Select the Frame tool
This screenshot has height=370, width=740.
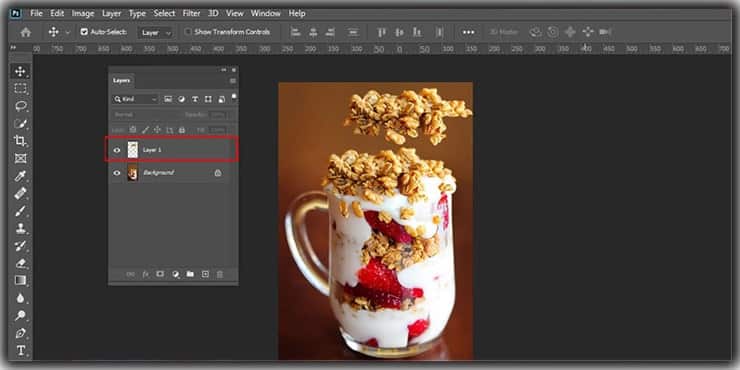(x=20, y=158)
